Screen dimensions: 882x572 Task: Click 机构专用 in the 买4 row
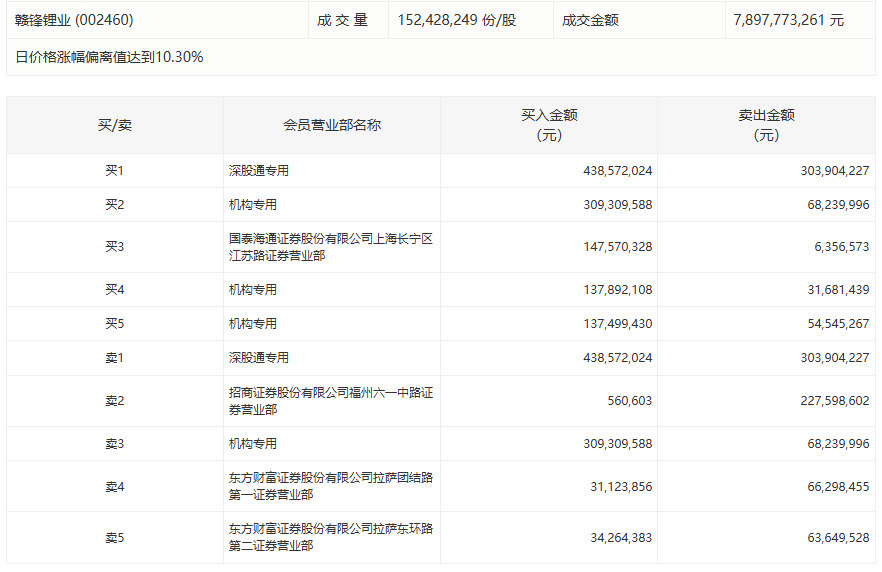click(x=253, y=290)
